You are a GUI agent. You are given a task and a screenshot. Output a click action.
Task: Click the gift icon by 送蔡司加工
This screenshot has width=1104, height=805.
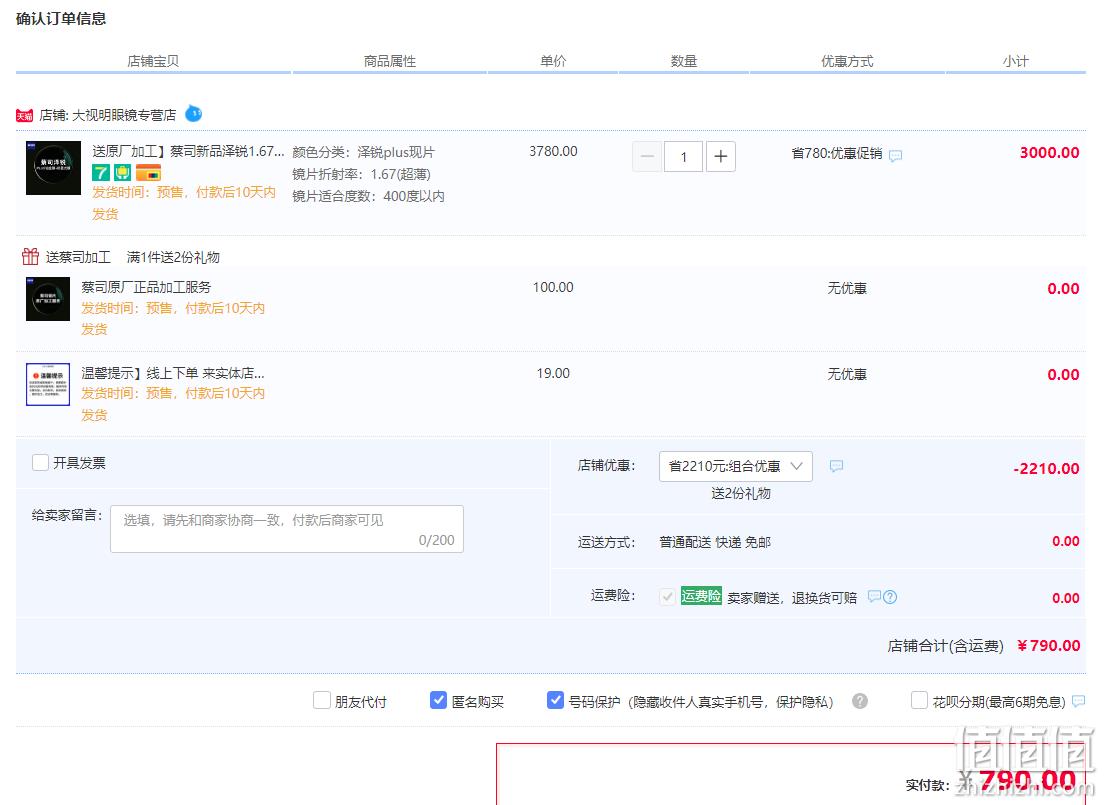point(30,256)
